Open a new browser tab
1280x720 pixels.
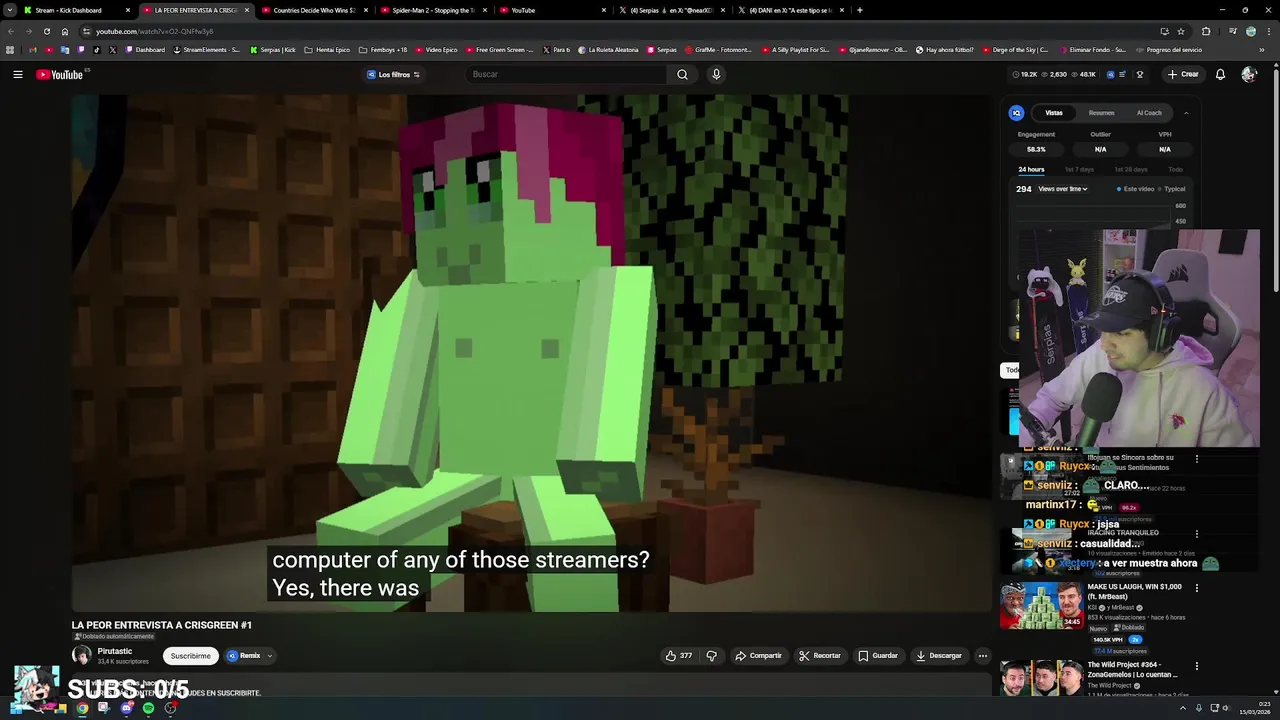coord(860,10)
